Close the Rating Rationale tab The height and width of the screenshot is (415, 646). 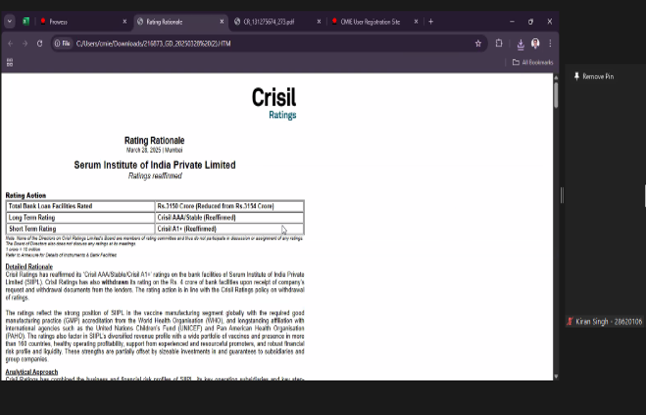tap(222, 21)
